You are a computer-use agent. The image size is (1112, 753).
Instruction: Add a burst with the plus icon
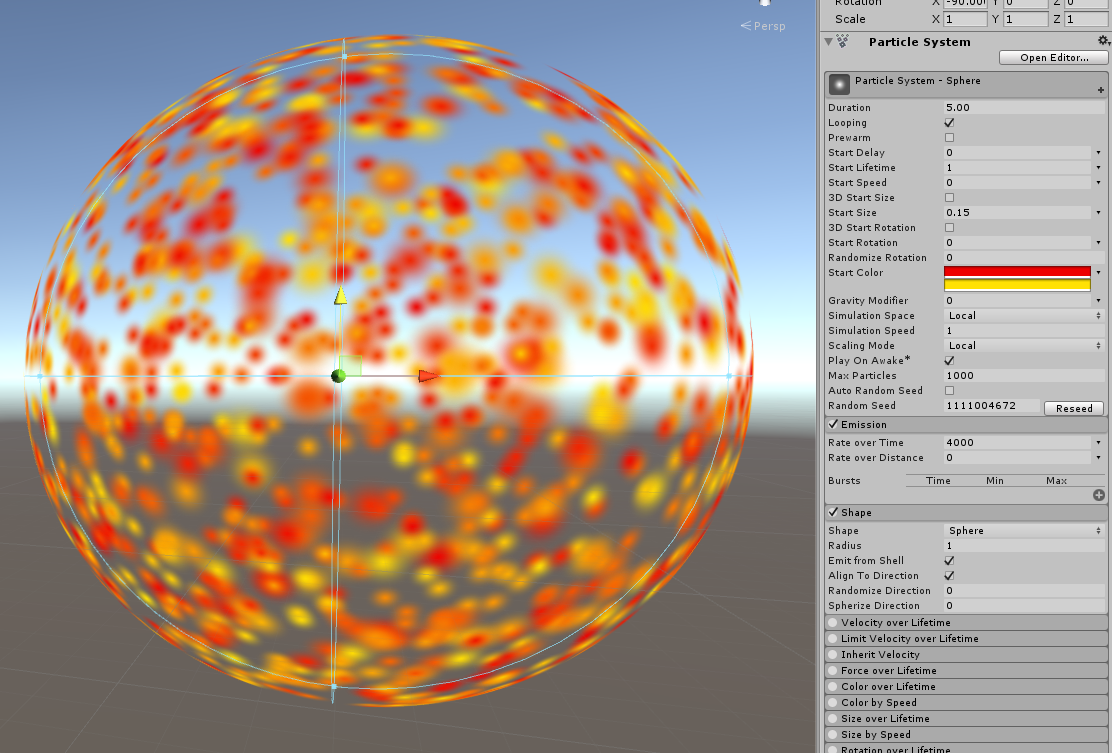click(x=1099, y=495)
